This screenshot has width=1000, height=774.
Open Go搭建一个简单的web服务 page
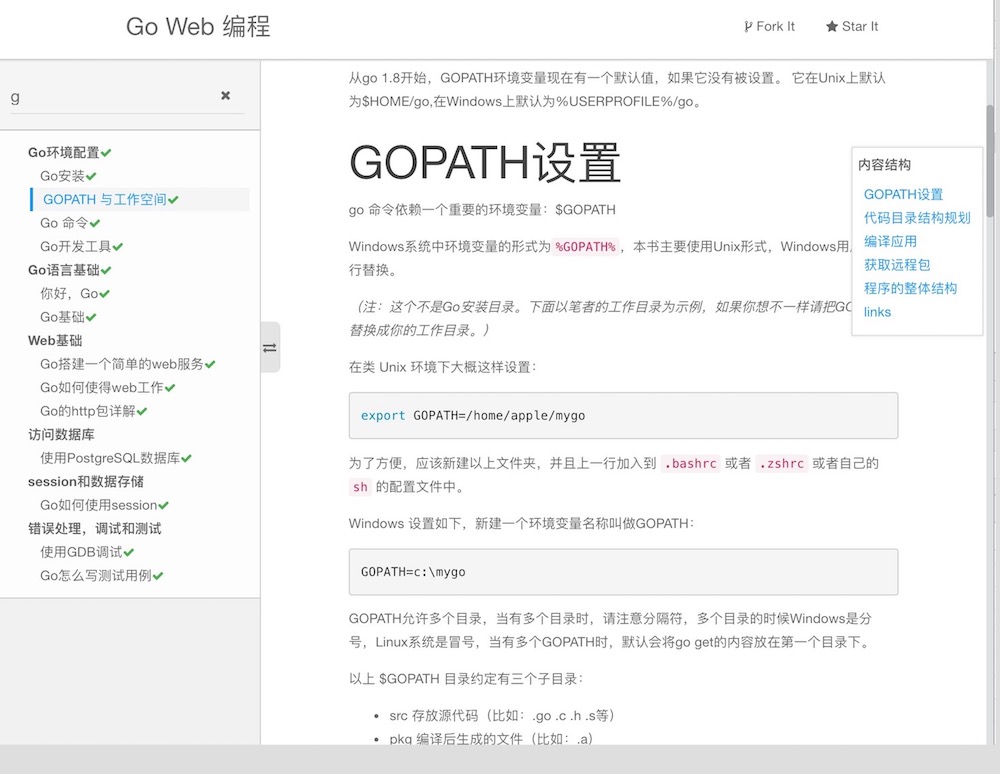pyautogui.click(x=122, y=364)
